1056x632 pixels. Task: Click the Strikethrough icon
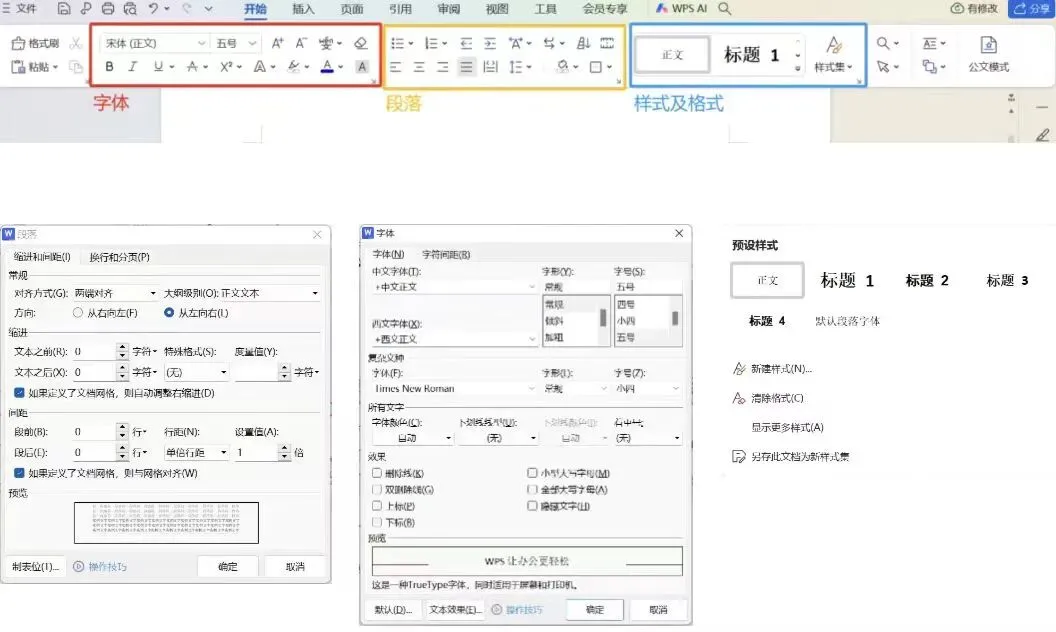[x=193, y=67]
